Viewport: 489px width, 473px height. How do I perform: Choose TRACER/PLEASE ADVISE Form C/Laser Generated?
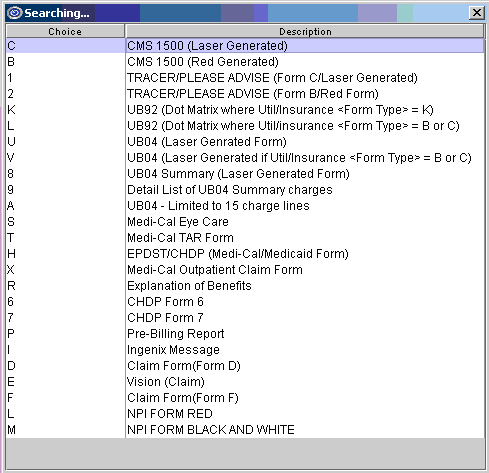click(245, 78)
